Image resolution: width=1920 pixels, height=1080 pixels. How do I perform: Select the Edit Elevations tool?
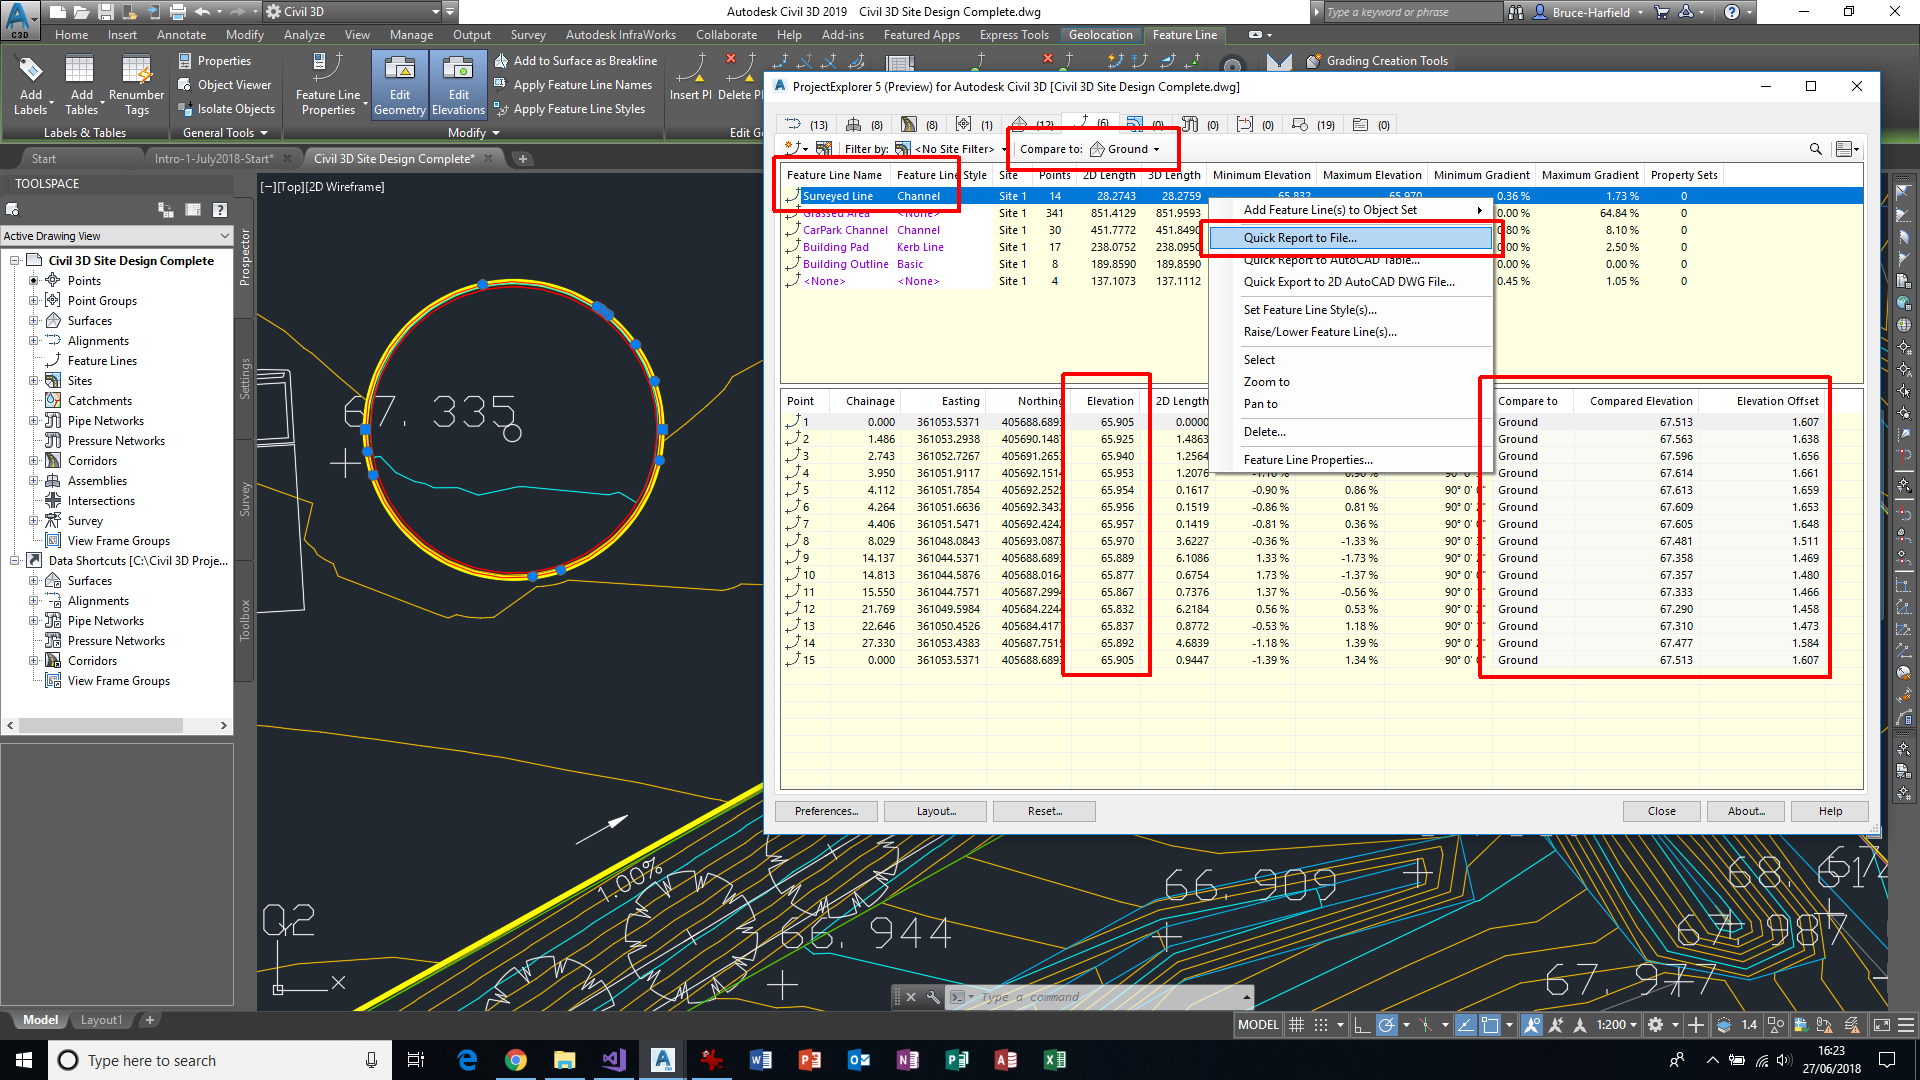[x=458, y=85]
